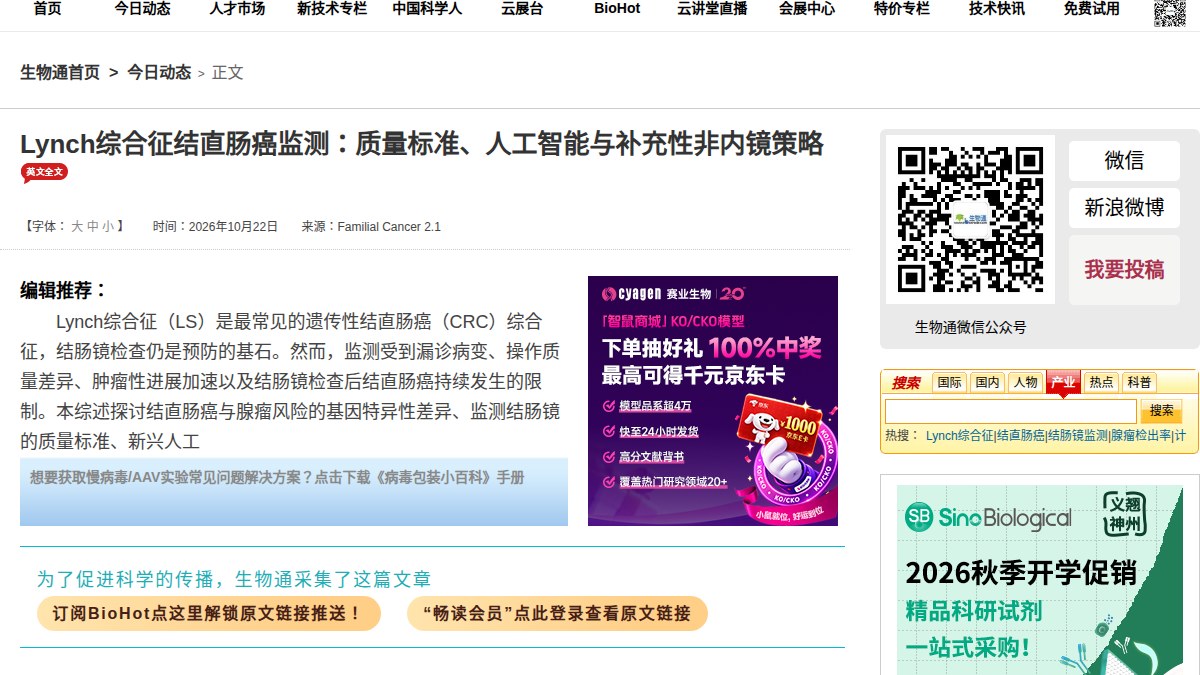Select 技术快讯 in the top menu
Screen dimensions: 1200x675
click(997, 9)
